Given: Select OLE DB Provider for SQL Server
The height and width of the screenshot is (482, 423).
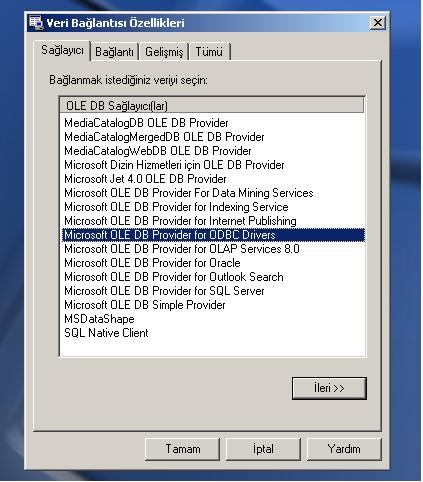Looking at the screenshot, I should pos(164,291).
